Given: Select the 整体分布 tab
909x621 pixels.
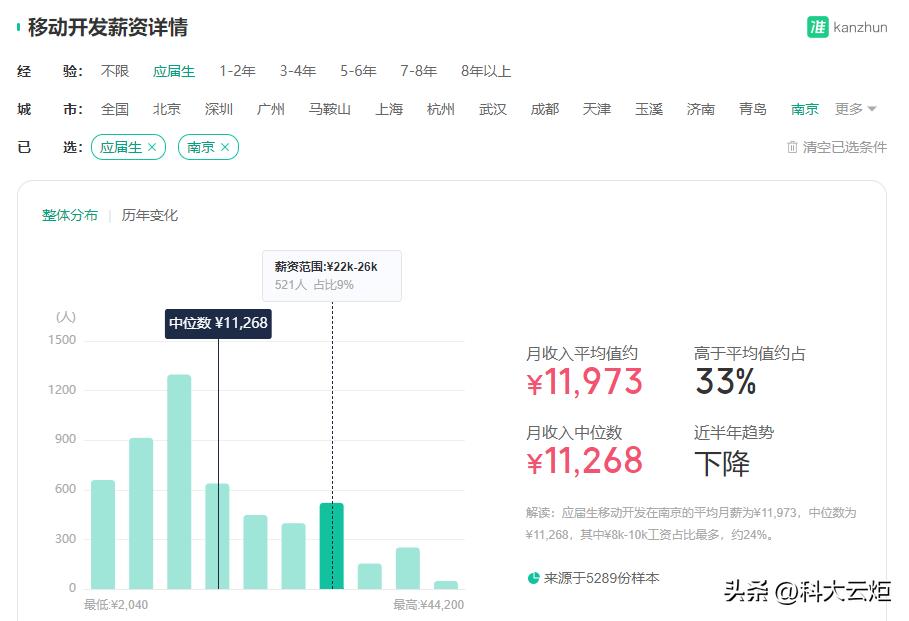Looking at the screenshot, I should [70, 215].
